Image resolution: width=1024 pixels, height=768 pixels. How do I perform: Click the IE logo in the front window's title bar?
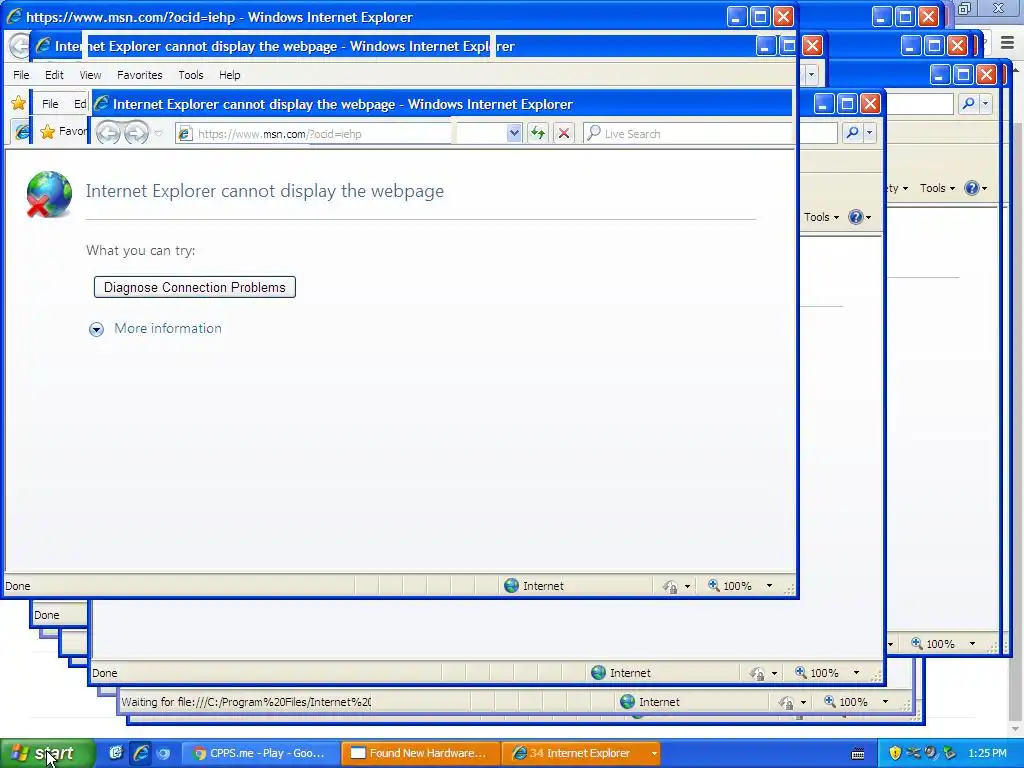tap(13, 17)
